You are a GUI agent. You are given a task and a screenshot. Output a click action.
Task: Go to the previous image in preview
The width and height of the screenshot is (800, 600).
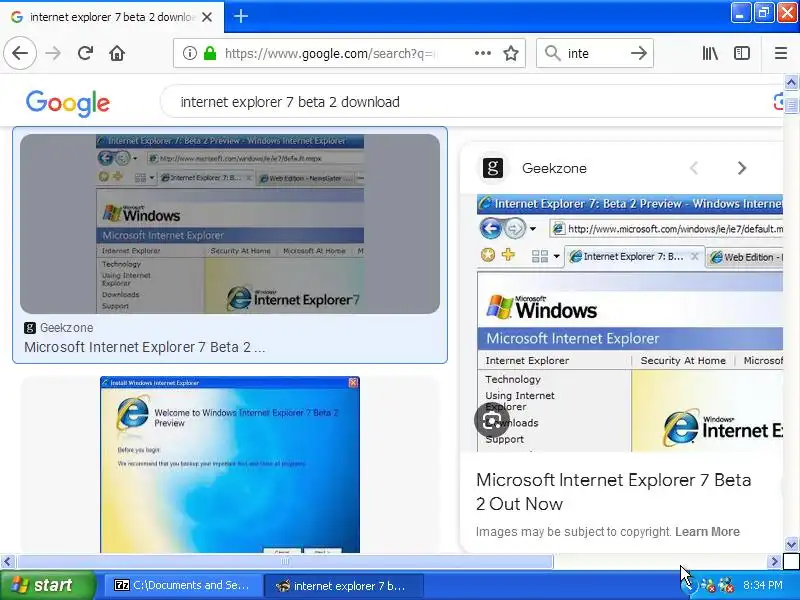(x=694, y=168)
